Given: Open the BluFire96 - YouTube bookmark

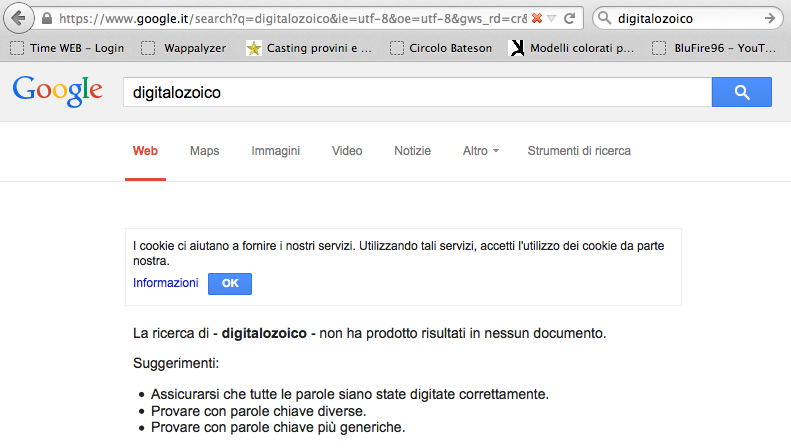Looking at the screenshot, I should click(714, 48).
